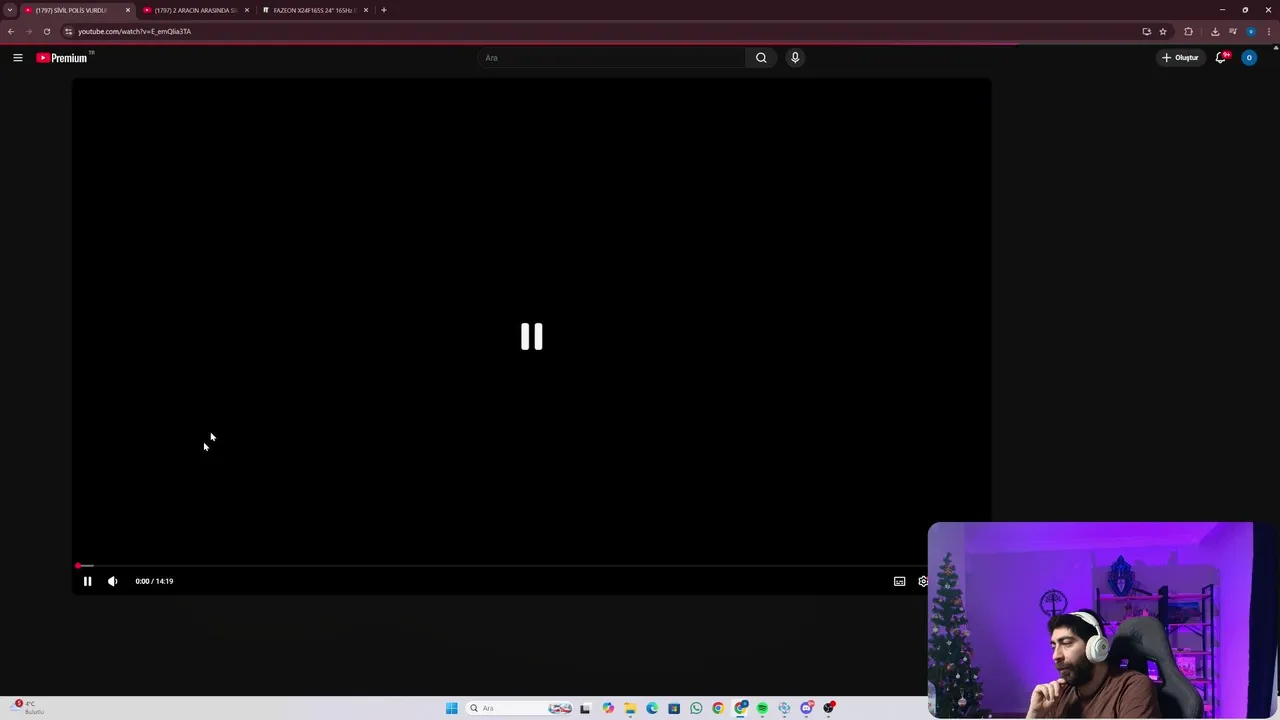This screenshot has width=1280, height=720.
Task: Pause the video with player pause button
Action: coord(87,581)
